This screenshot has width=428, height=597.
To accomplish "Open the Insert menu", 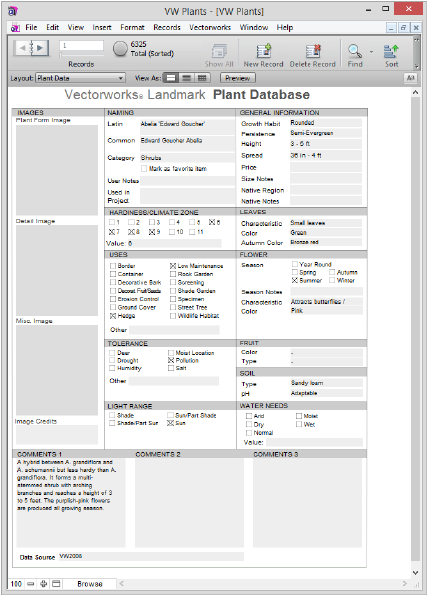I will click(102, 27).
